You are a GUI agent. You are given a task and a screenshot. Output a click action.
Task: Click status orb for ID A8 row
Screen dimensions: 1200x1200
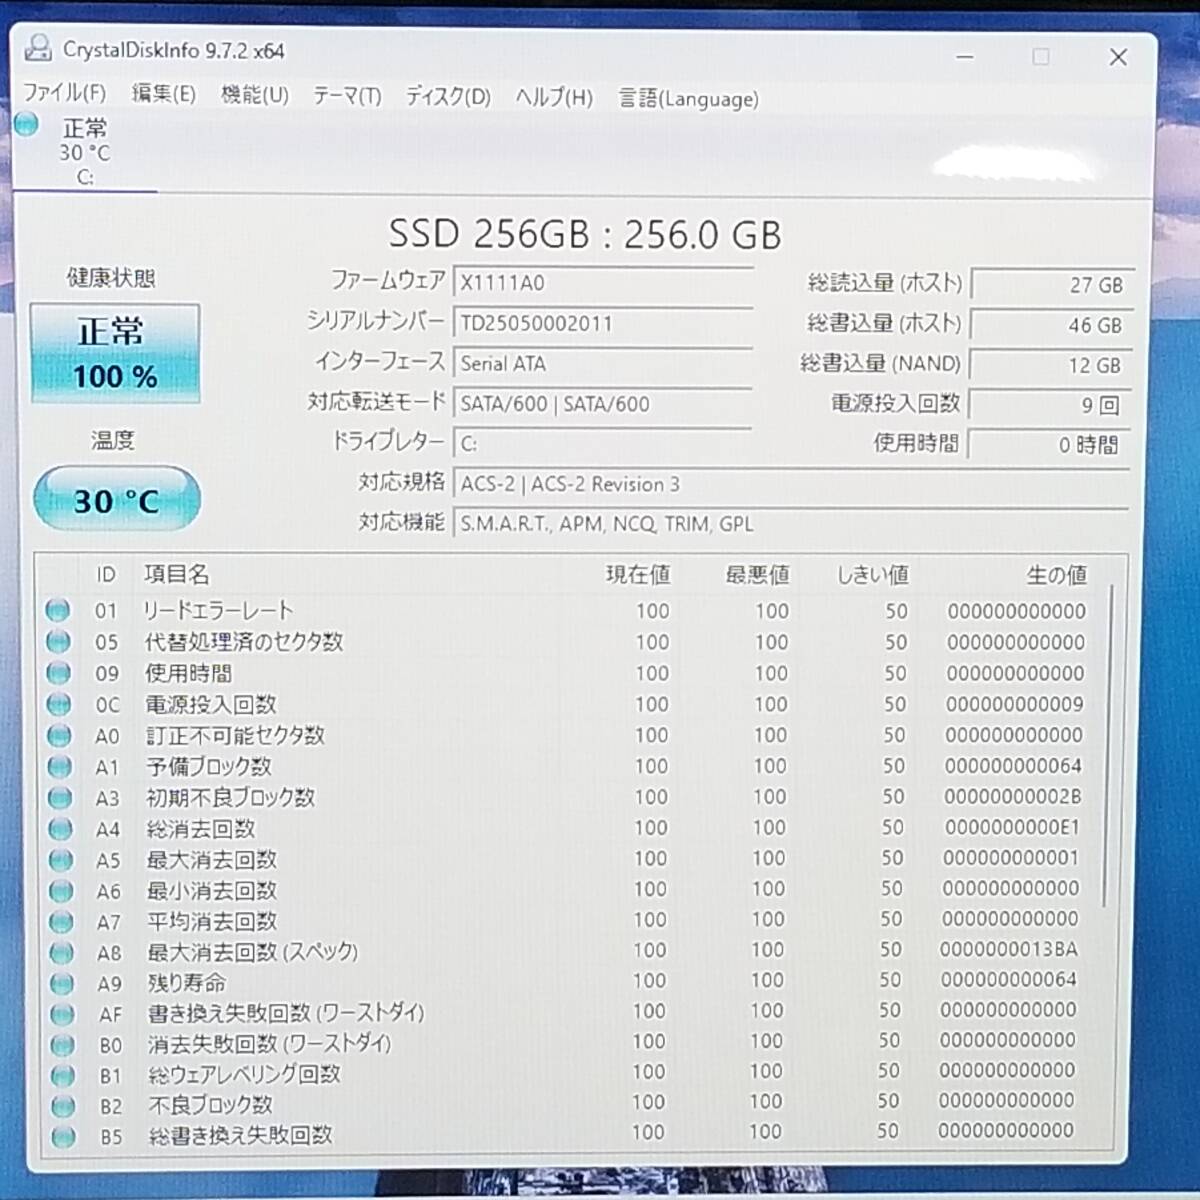tap(62, 953)
